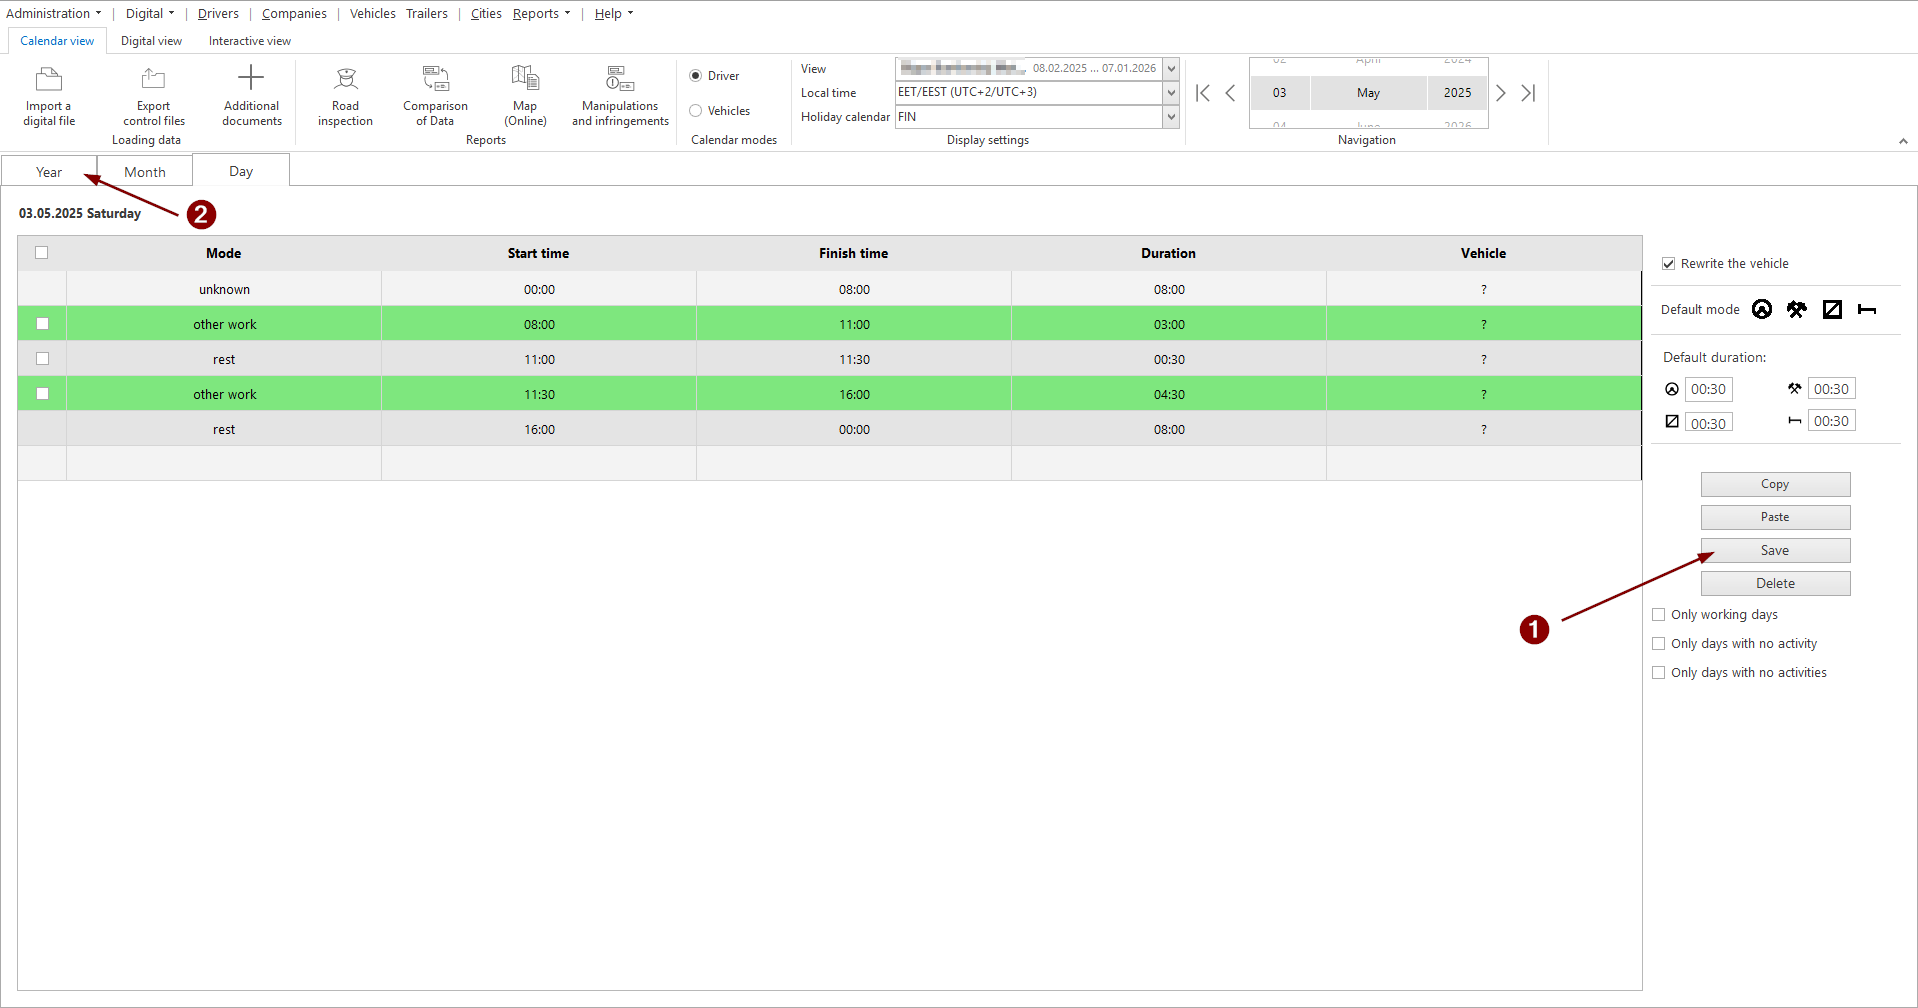
Task: Open Map (Online)
Action: pos(525,96)
